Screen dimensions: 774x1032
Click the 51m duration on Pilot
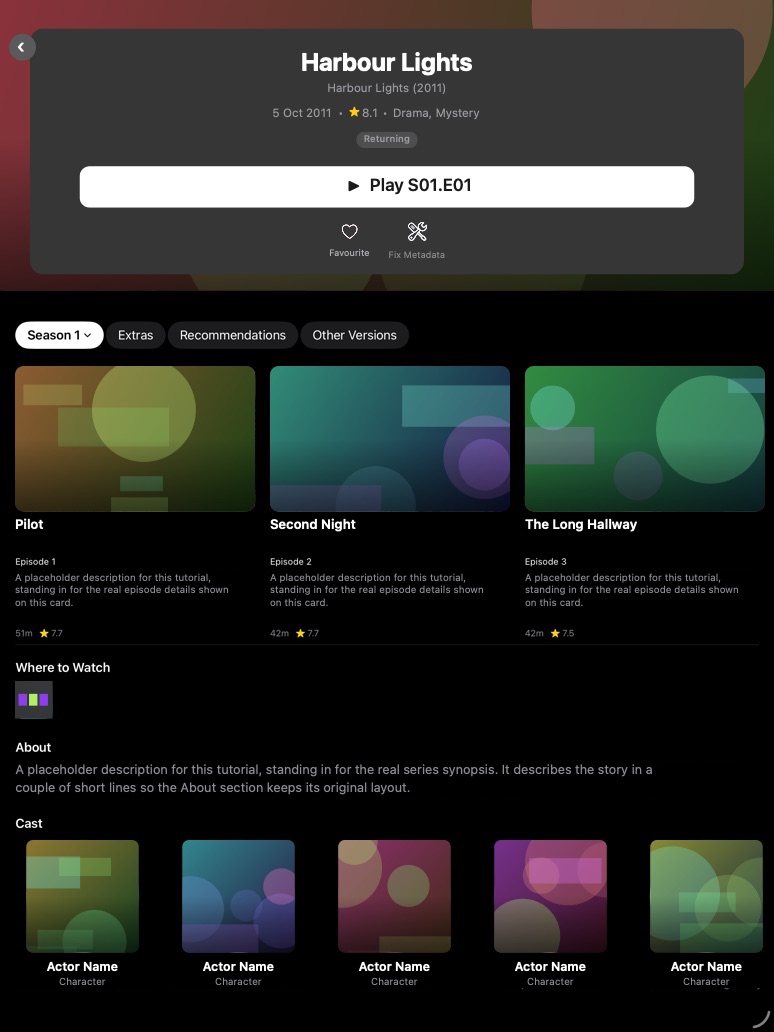[24, 633]
